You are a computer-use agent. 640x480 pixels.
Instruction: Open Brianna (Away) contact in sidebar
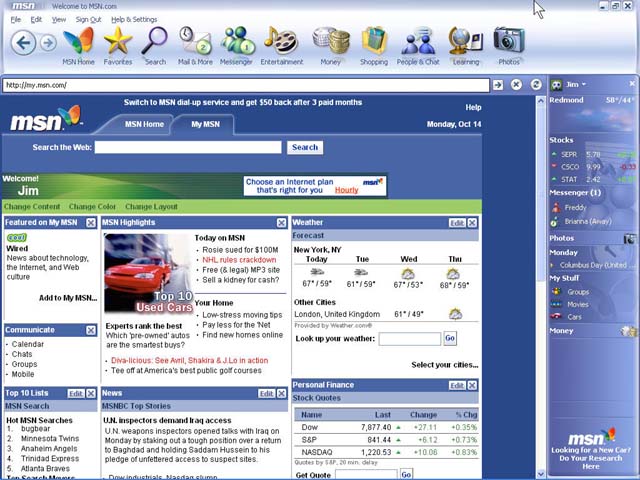[x=581, y=221]
